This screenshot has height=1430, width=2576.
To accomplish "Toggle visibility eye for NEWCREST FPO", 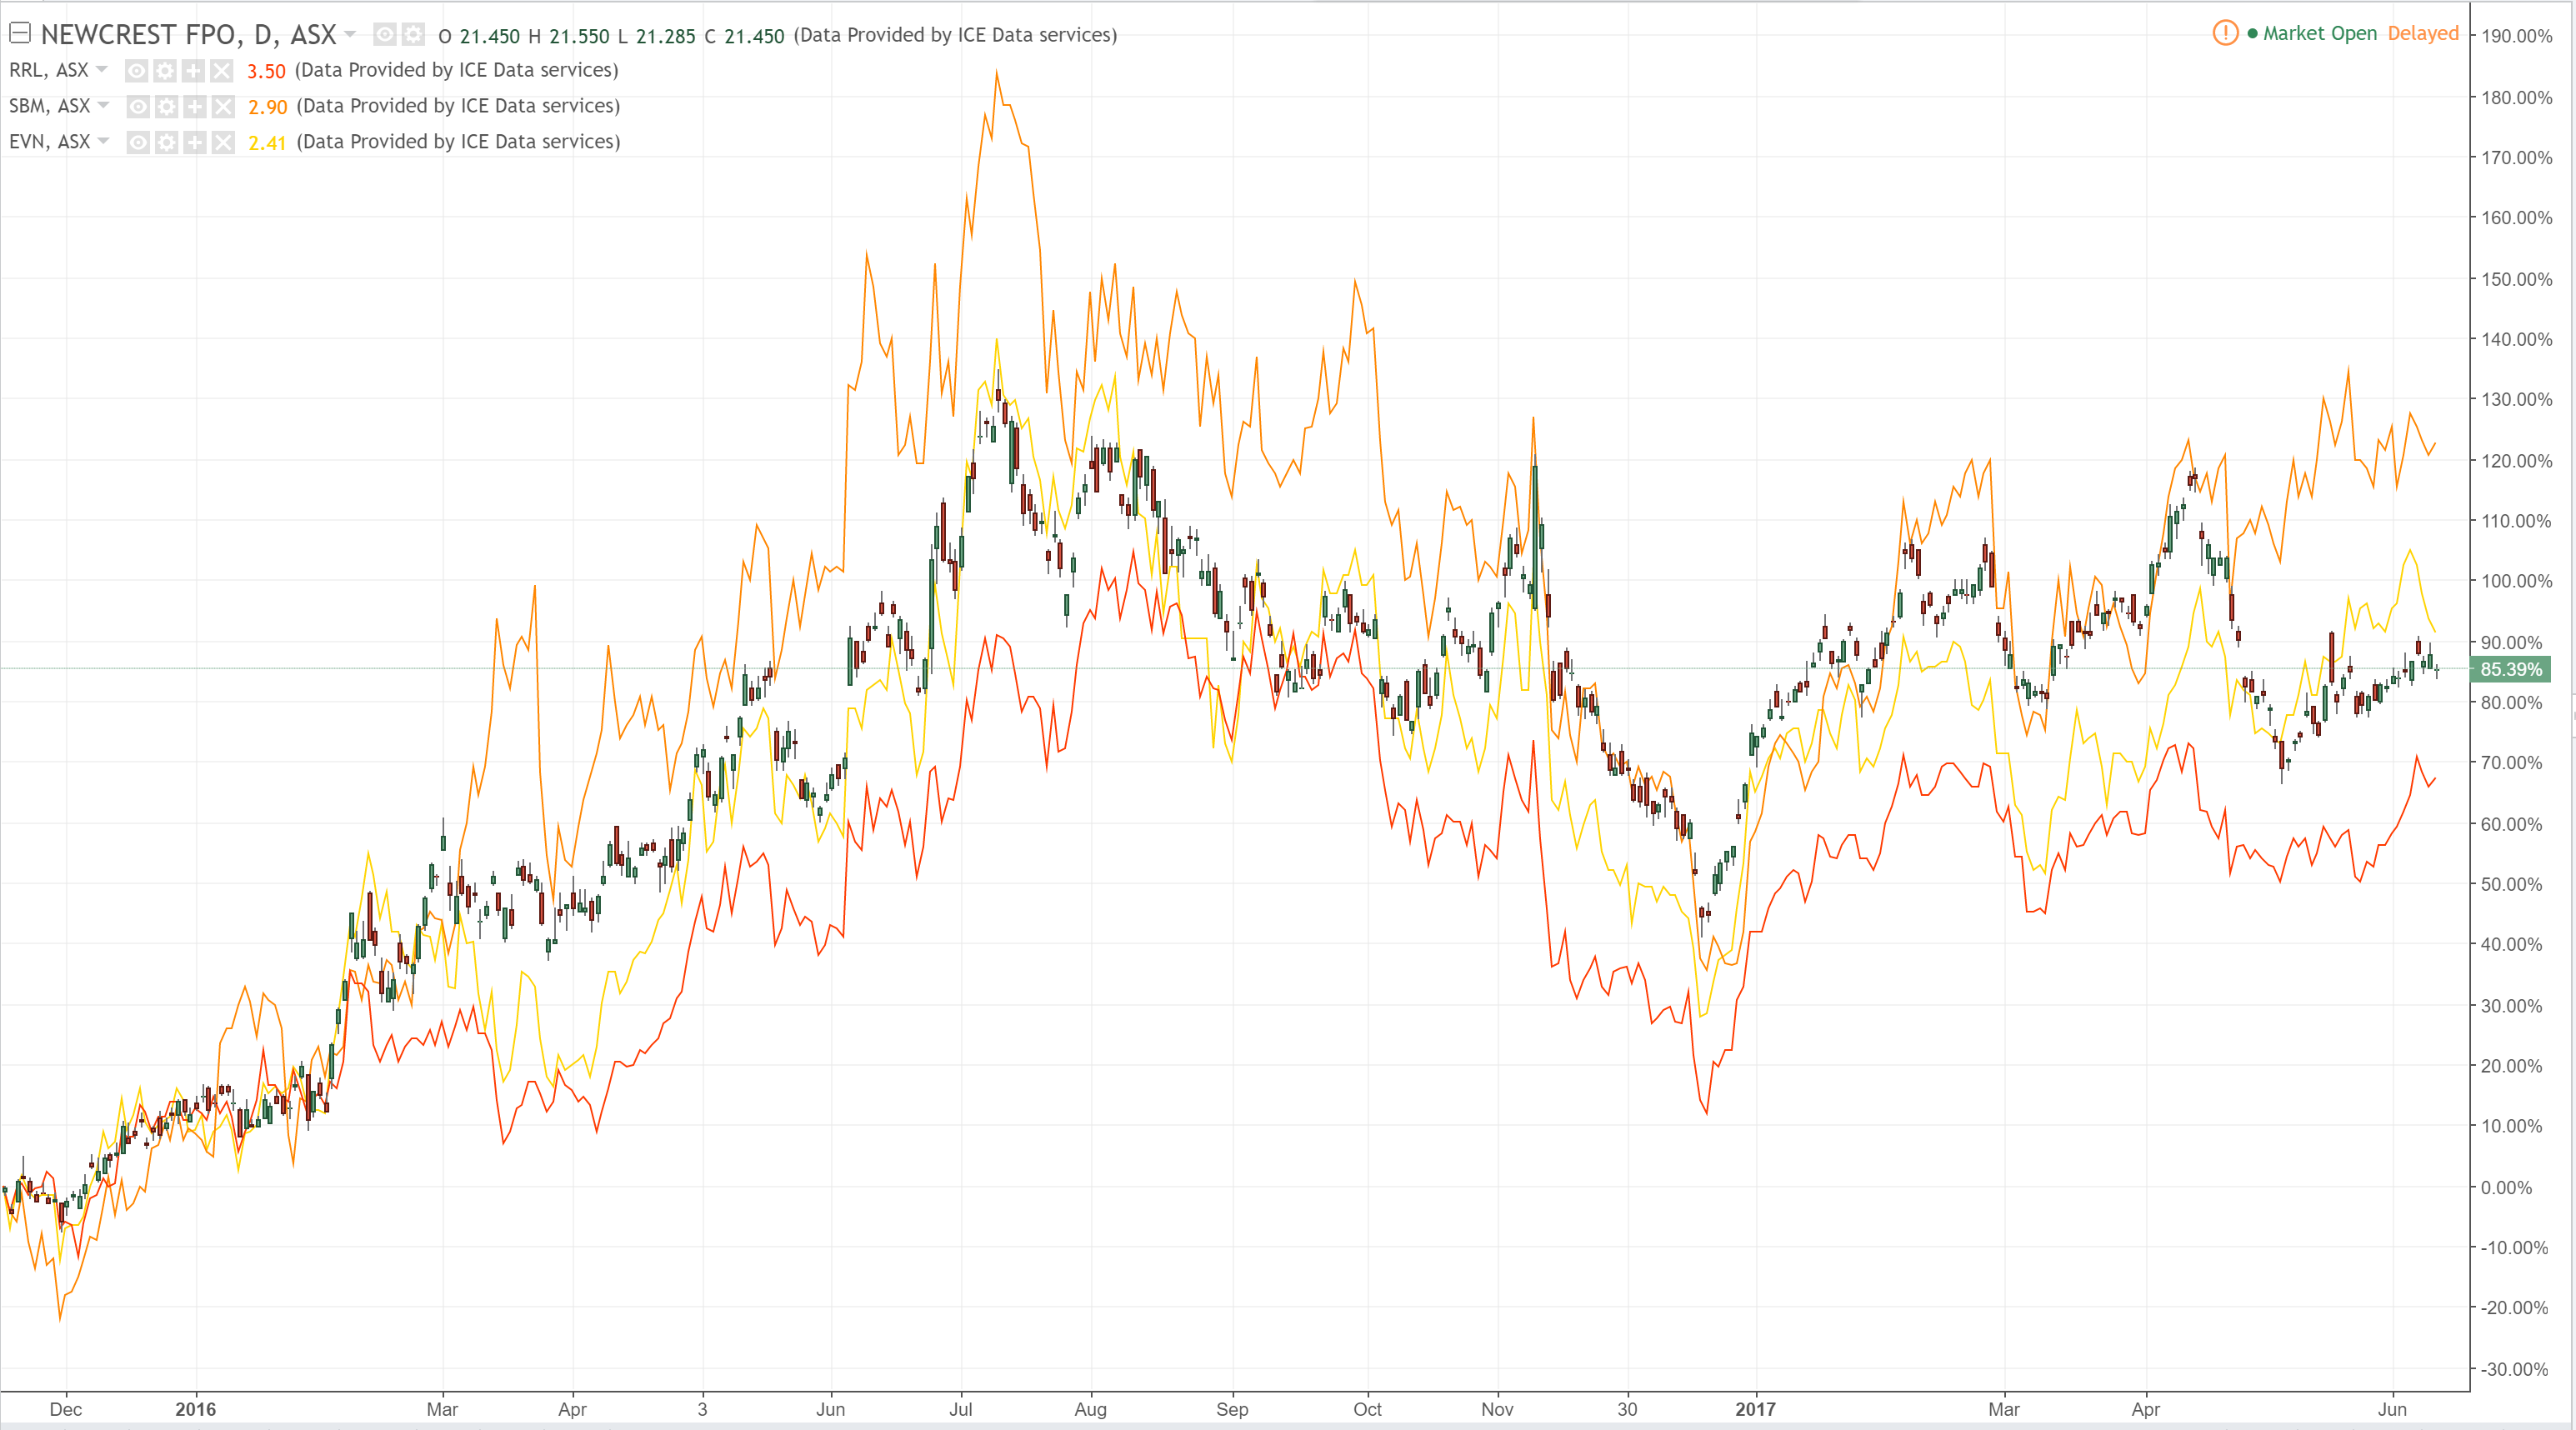I will click(385, 35).
